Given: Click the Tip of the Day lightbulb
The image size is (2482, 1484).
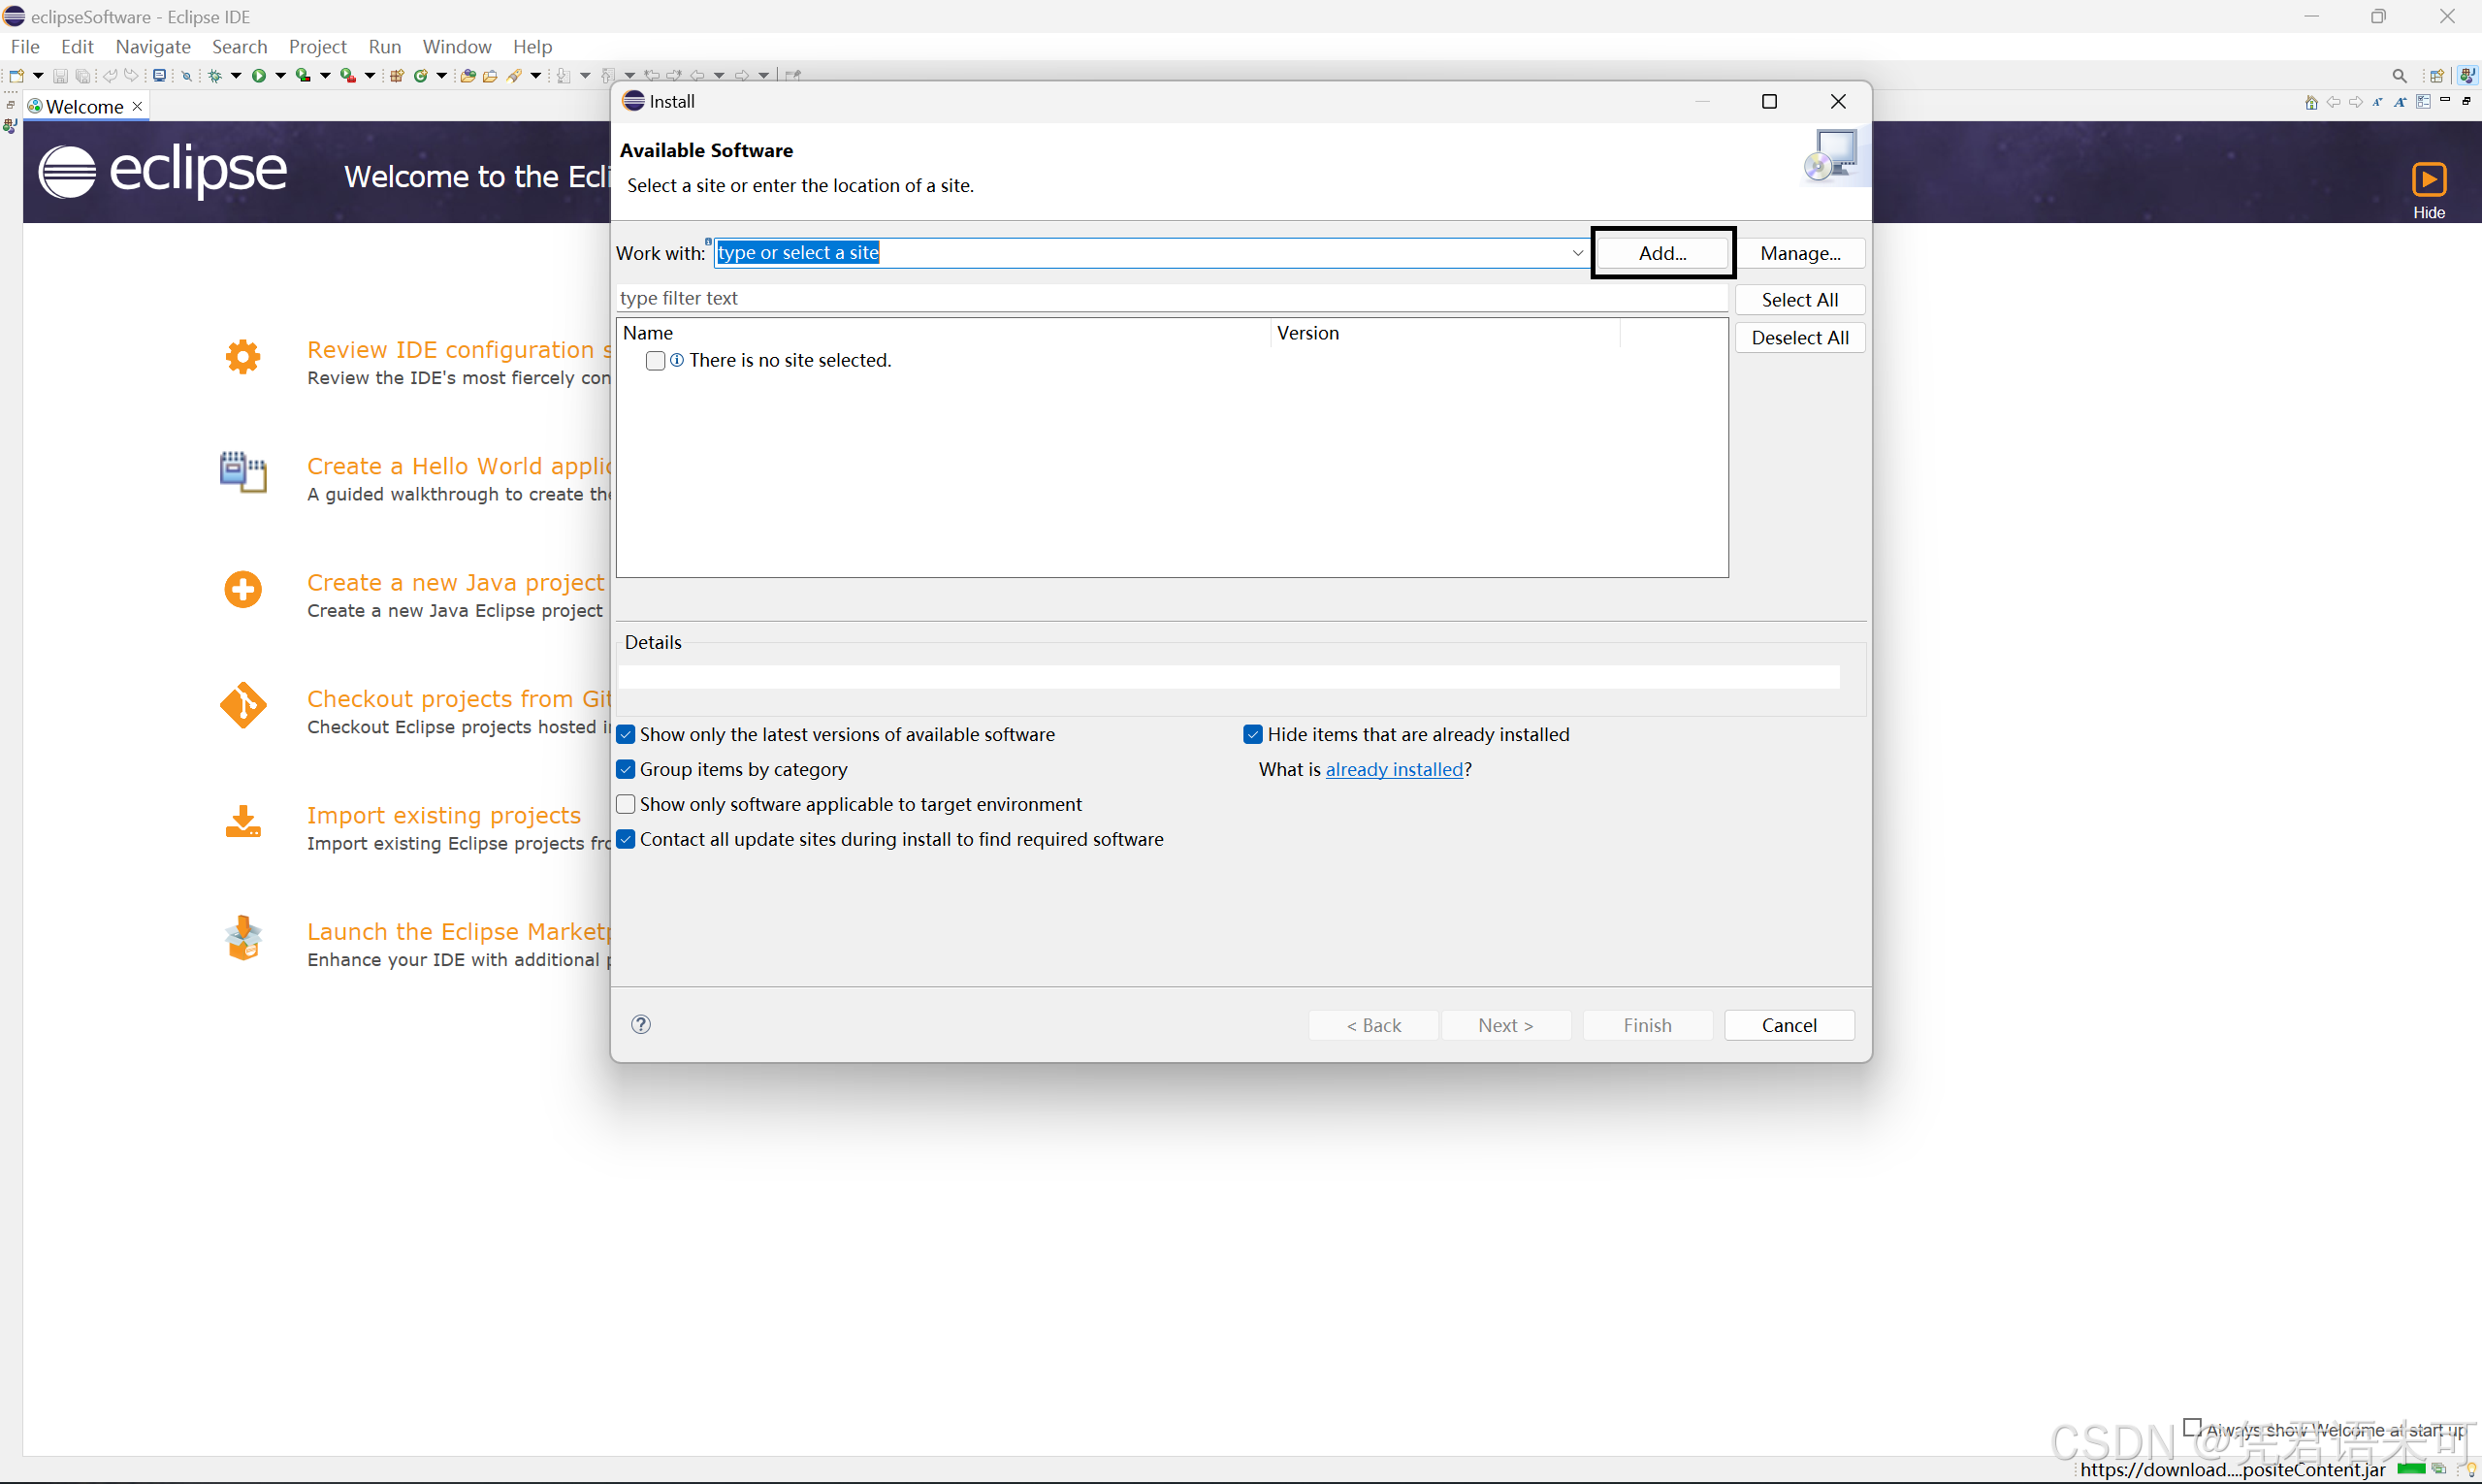Looking at the screenshot, I should [x=2472, y=1469].
